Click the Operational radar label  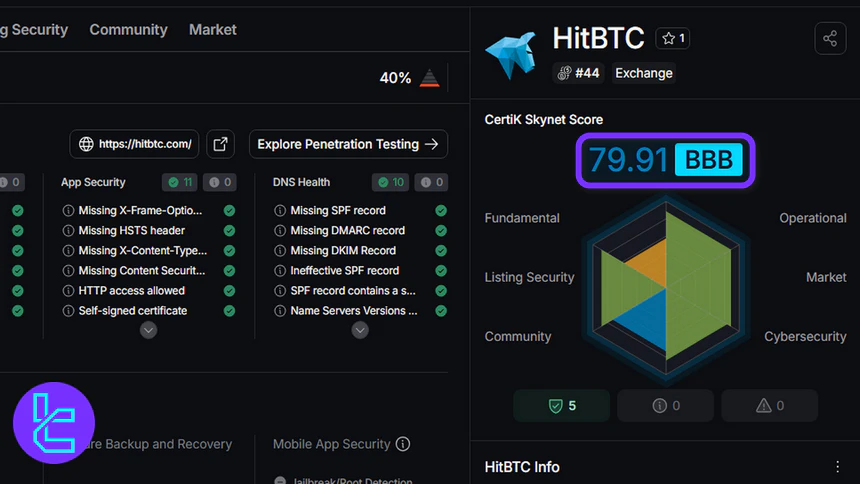[813, 218]
